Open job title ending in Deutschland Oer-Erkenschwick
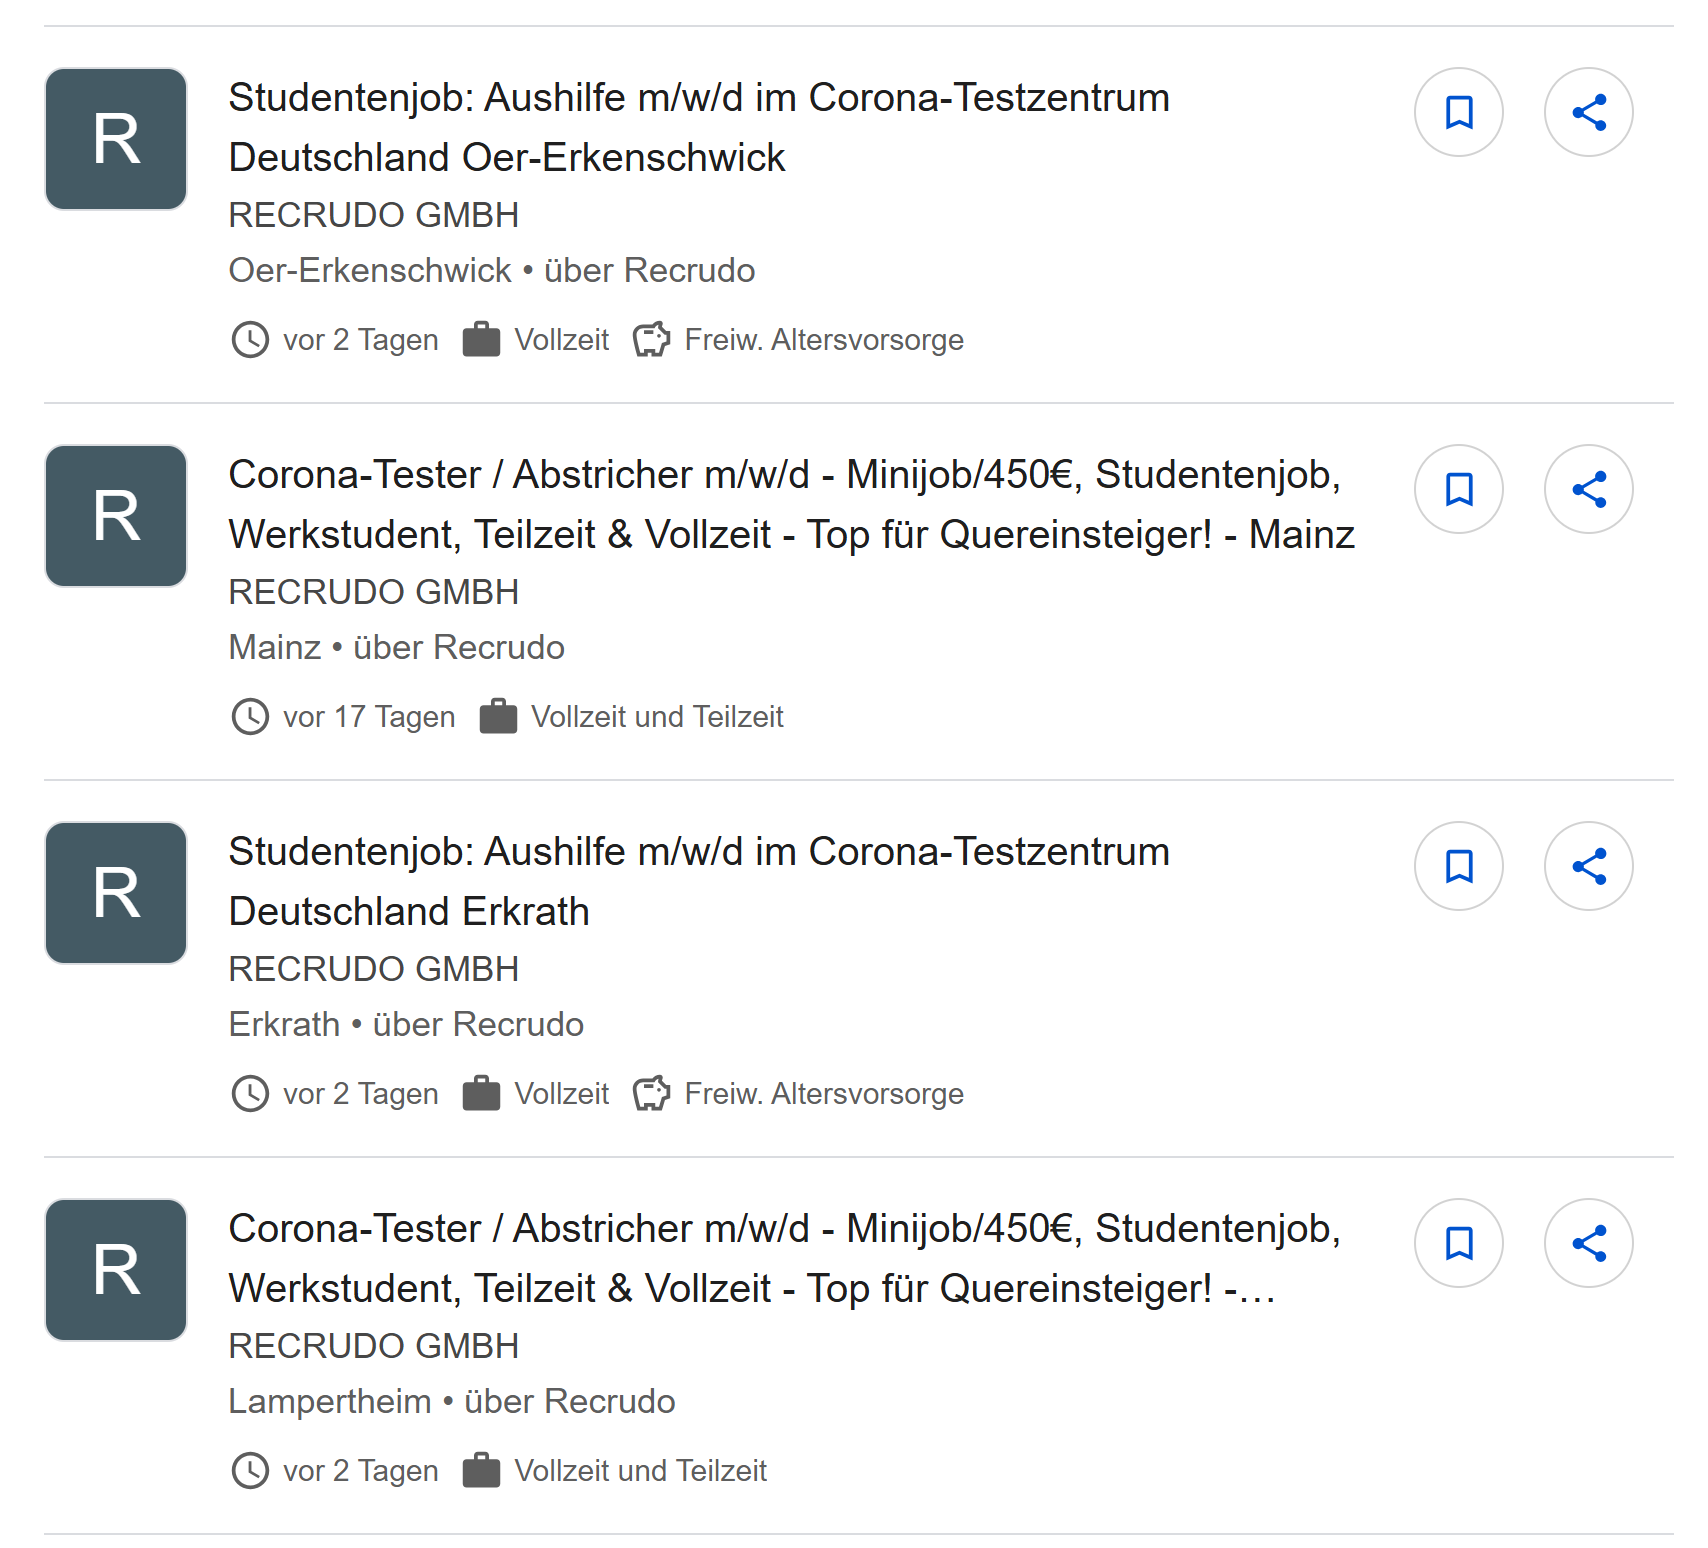1708x1548 pixels. [x=699, y=127]
